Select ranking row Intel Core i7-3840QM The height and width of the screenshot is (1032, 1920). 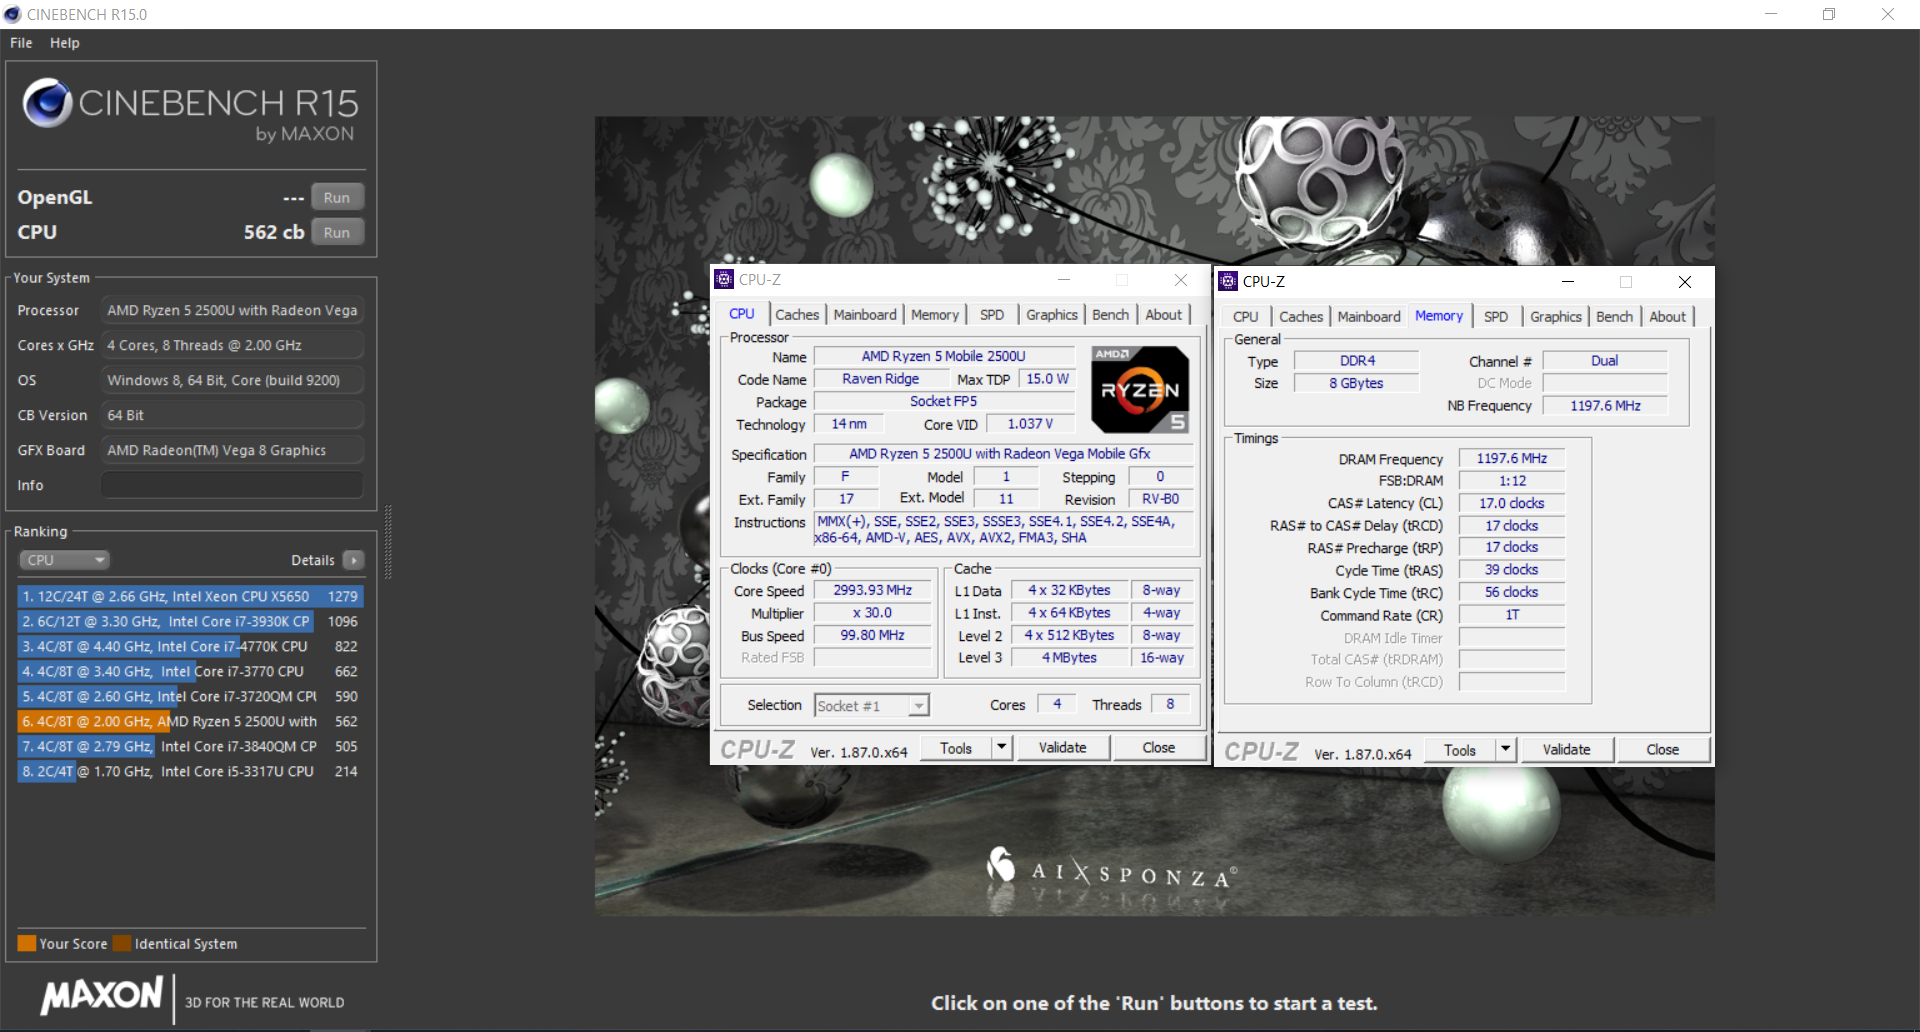pos(190,746)
